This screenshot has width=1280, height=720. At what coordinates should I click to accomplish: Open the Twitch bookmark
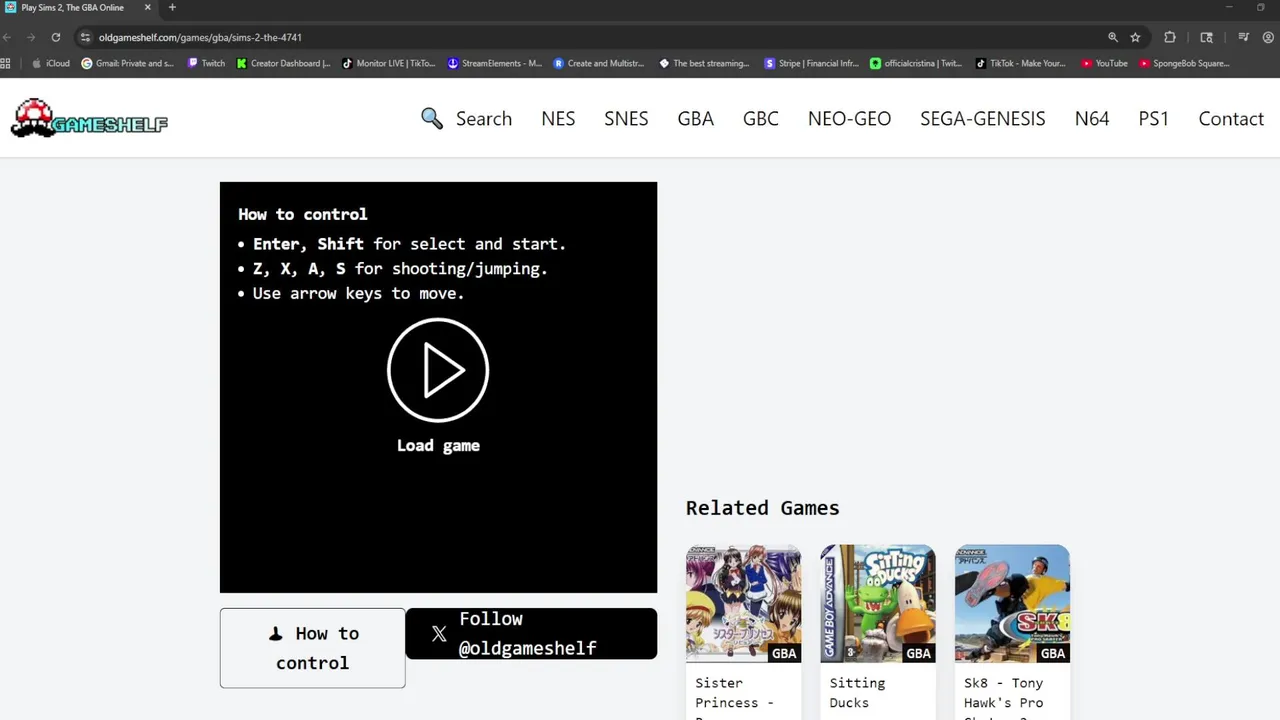click(206, 63)
